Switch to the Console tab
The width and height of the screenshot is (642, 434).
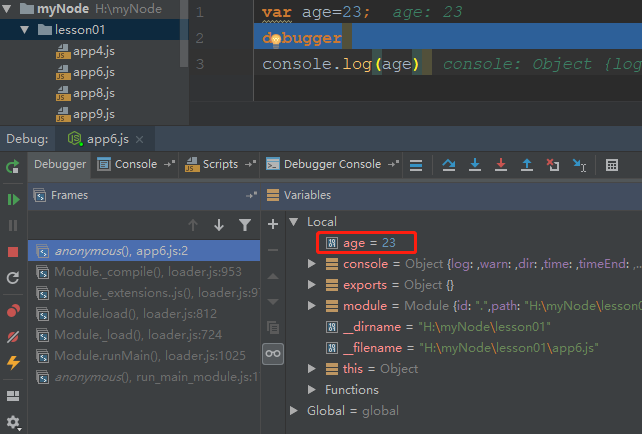(x=136, y=164)
